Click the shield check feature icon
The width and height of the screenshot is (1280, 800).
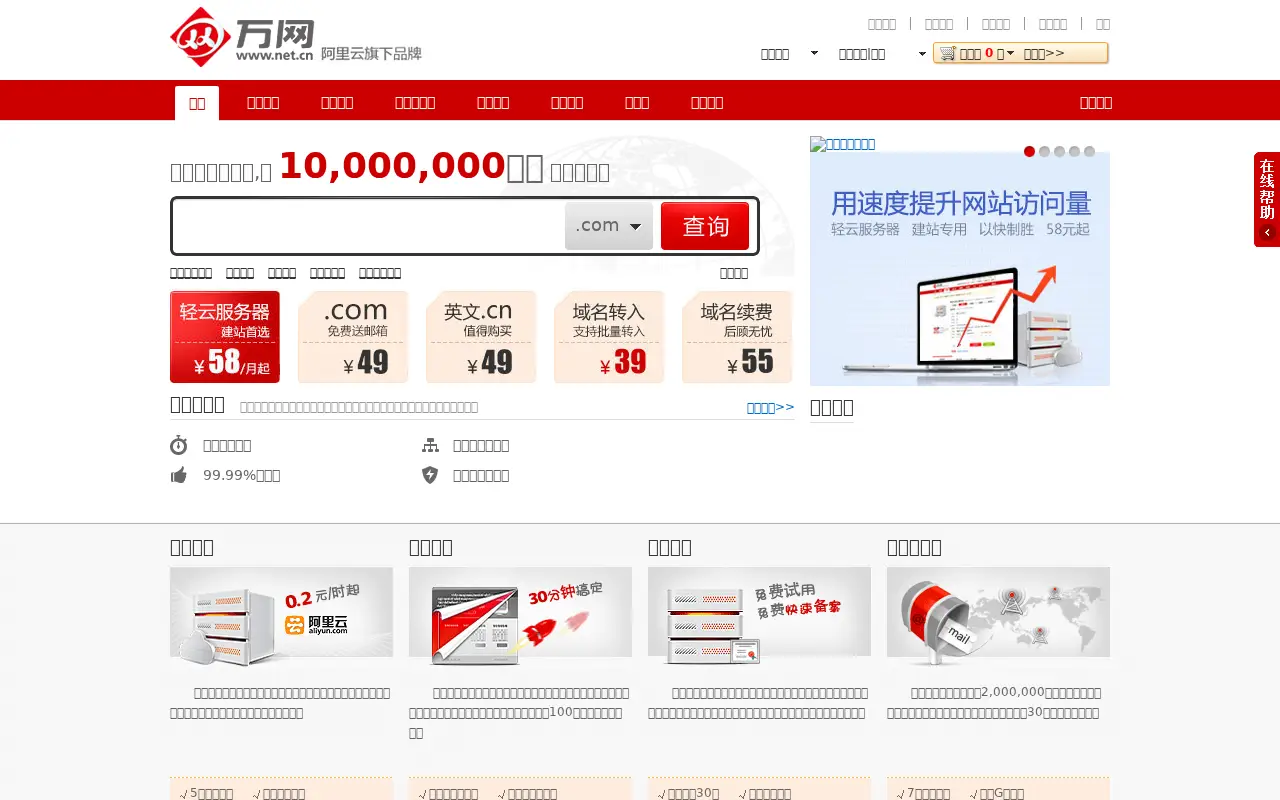point(430,475)
